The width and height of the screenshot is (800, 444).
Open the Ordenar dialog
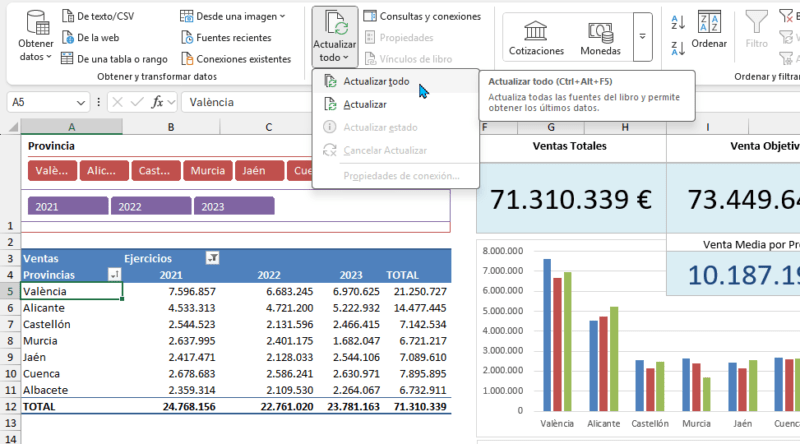[709, 30]
